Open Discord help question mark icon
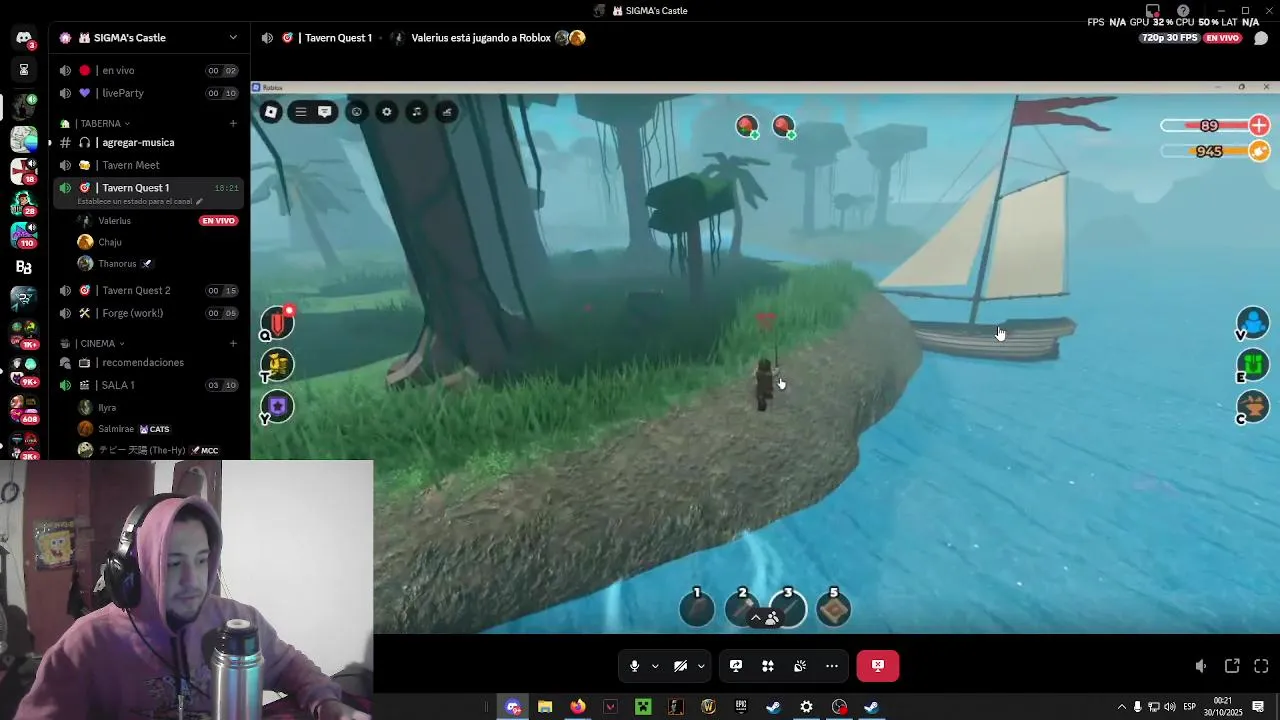 pyautogui.click(x=1183, y=11)
